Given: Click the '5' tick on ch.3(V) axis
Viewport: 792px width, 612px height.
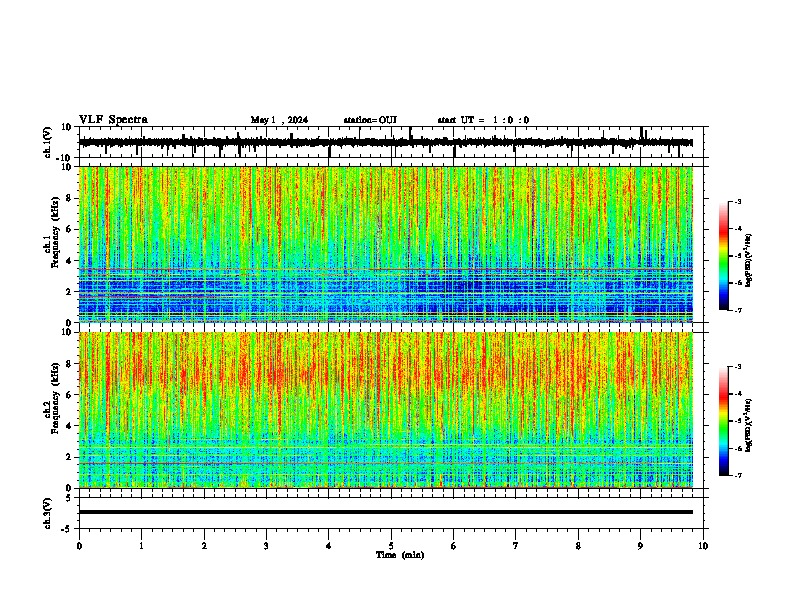Looking at the screenshot, I should [70, 497].
